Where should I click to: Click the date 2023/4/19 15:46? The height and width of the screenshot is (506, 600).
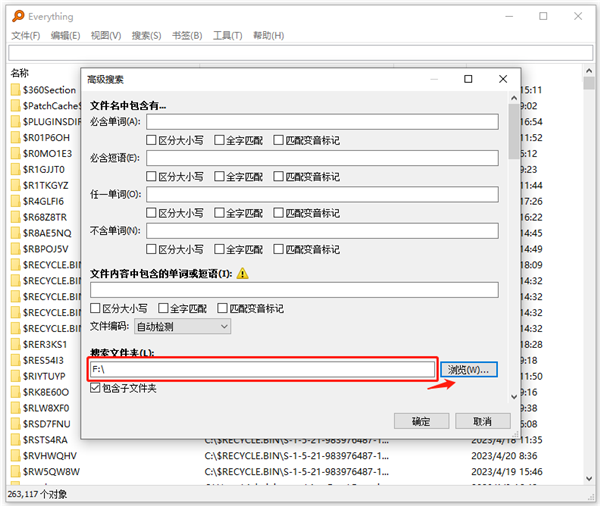507,472
